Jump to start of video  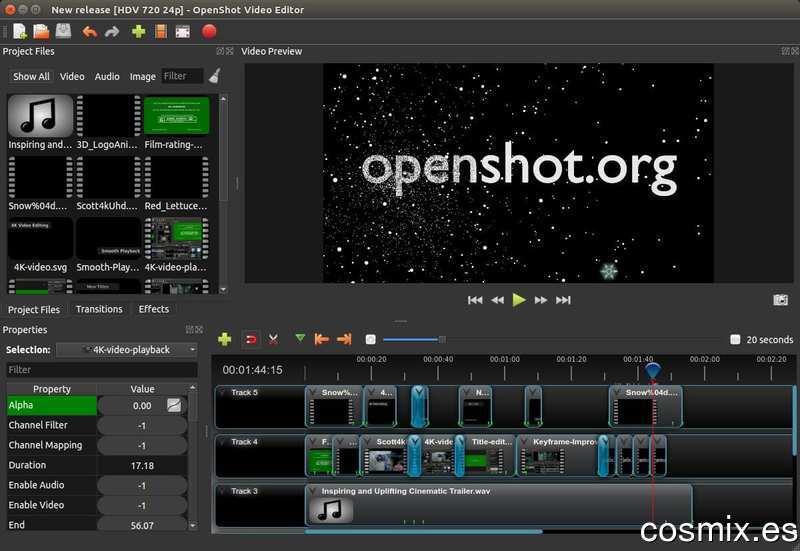475,300
